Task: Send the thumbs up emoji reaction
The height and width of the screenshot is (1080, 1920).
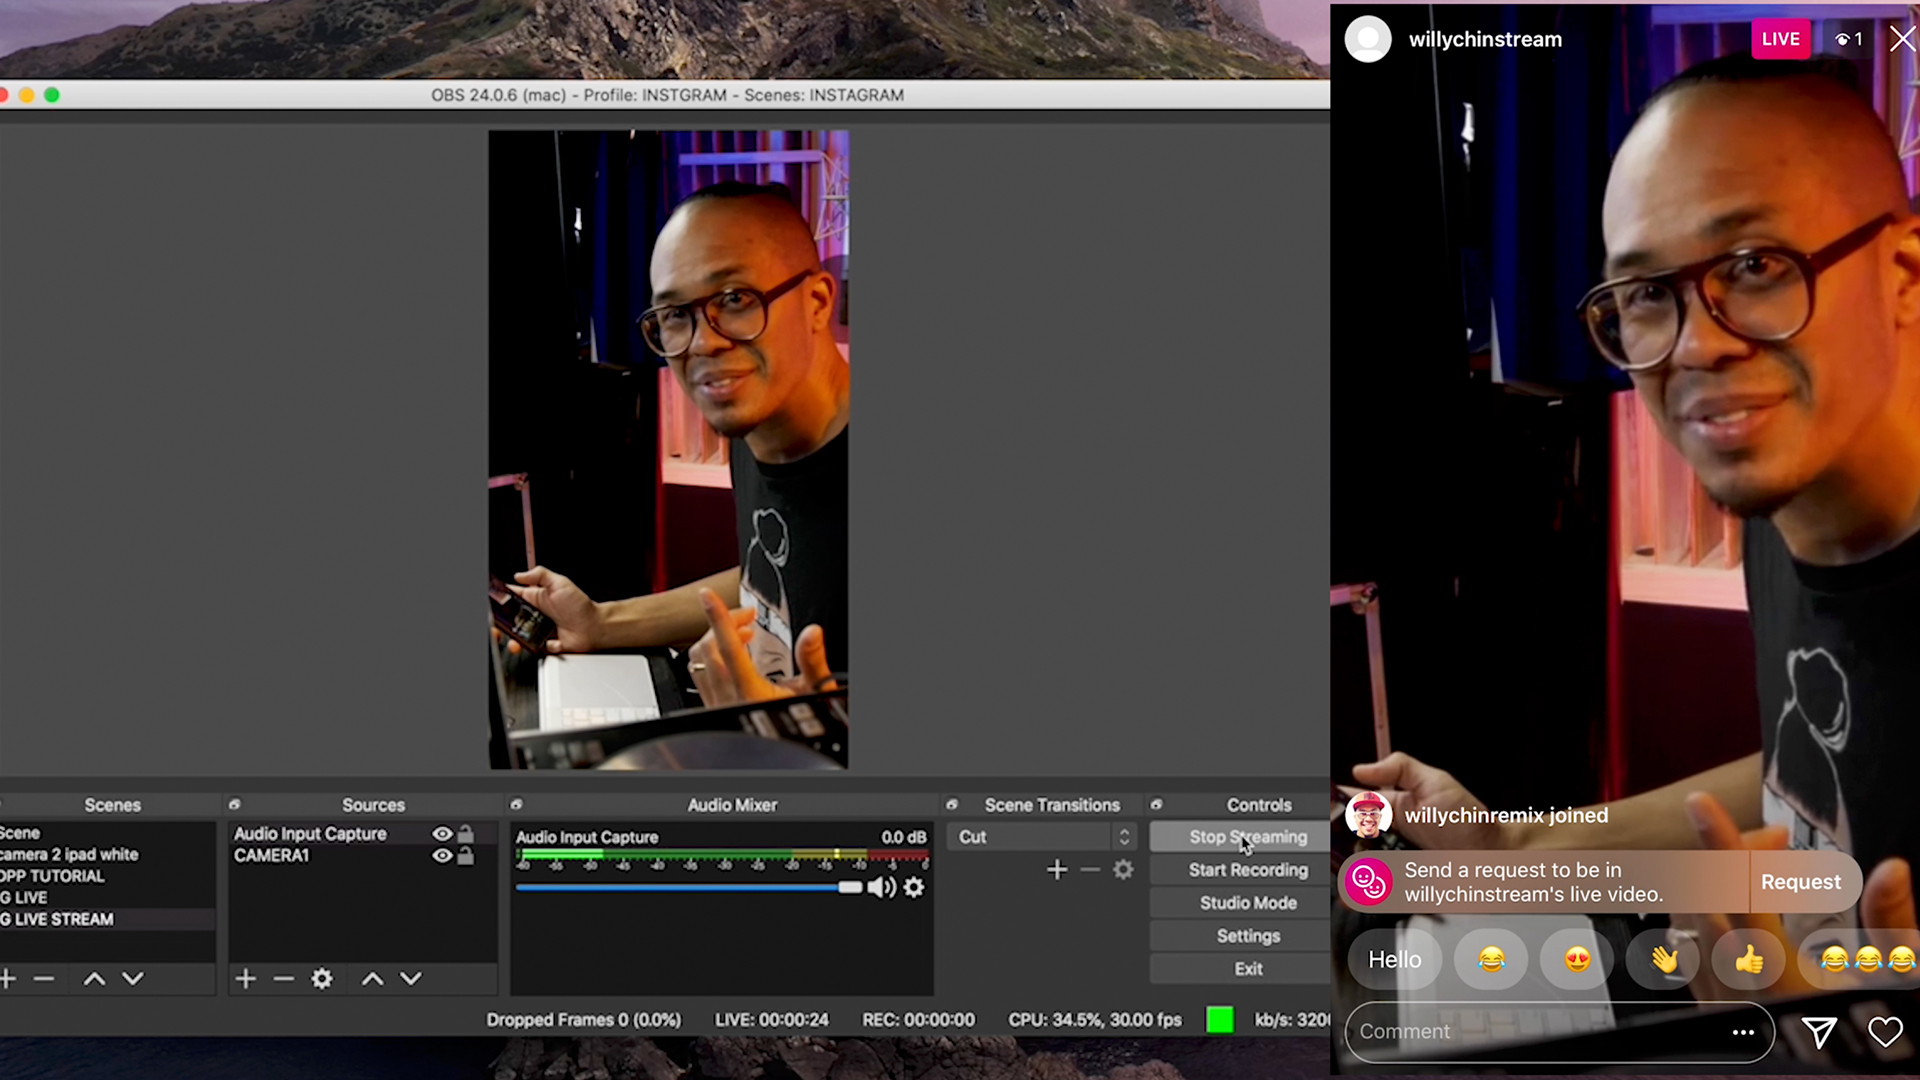Action: [1749, 960]
